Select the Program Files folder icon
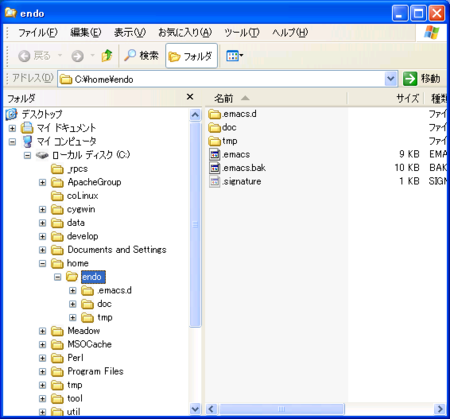Image resolution: width=450 pixels, height=419 pixels. pos(57,371)
